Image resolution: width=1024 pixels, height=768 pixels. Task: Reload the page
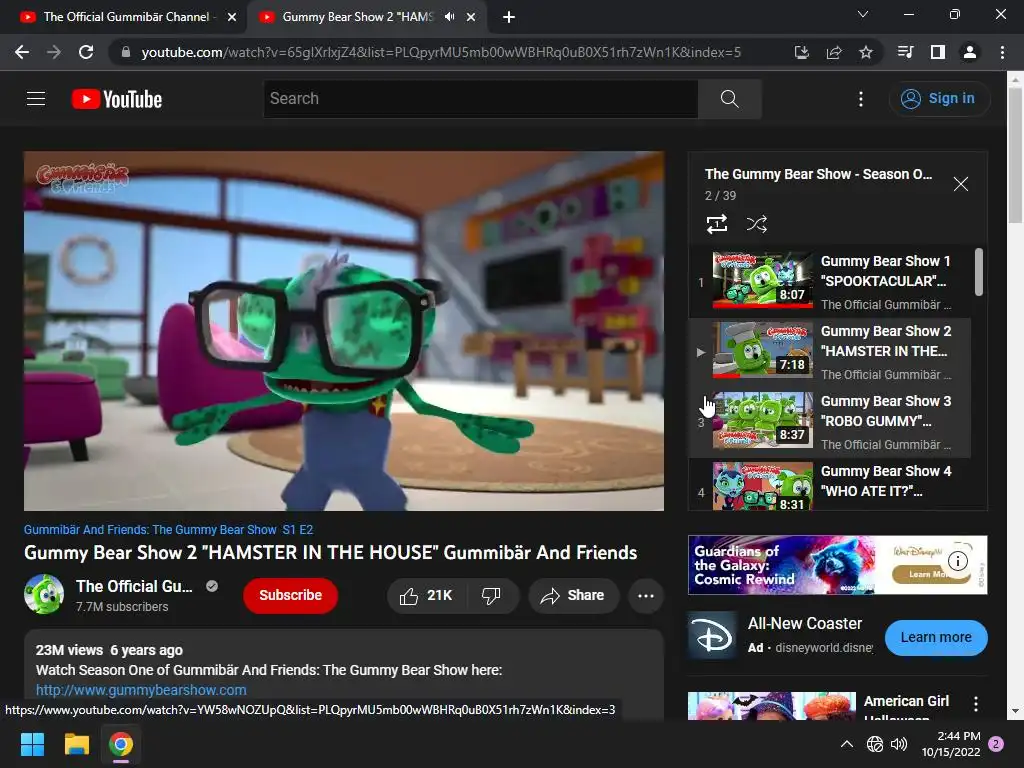(86, 52)
